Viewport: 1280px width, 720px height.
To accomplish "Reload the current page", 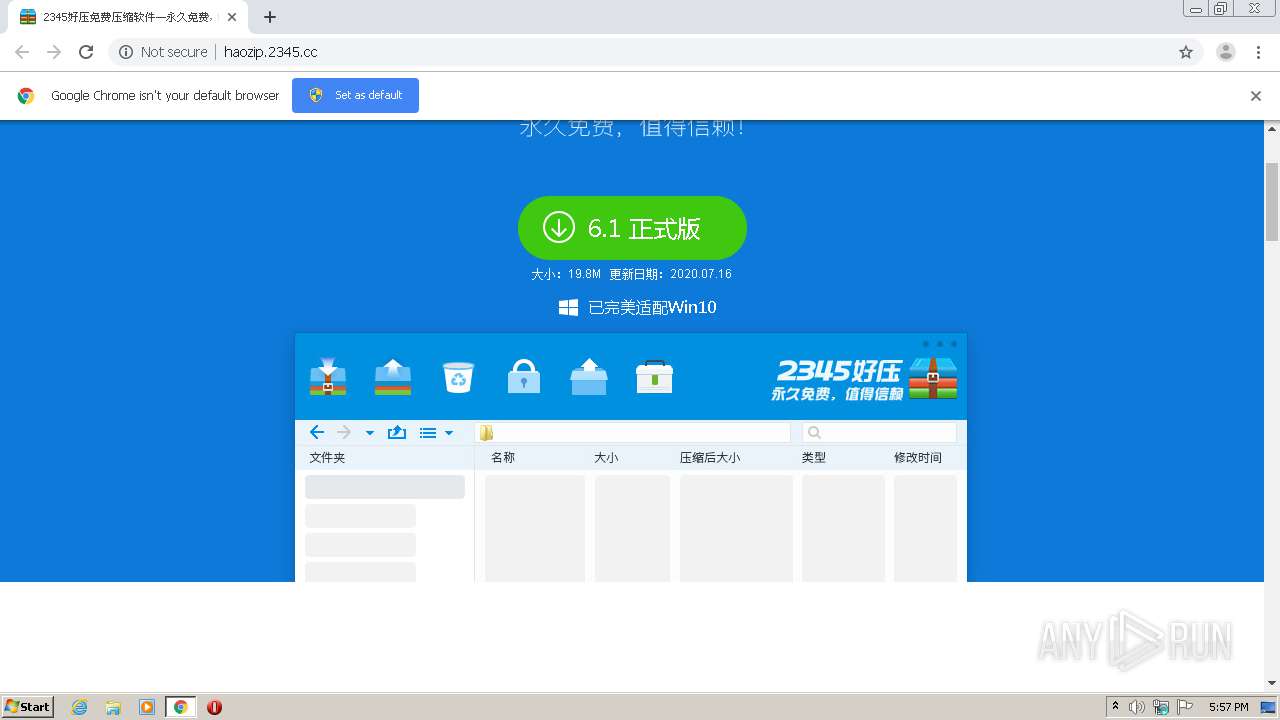I will [86, 52].
